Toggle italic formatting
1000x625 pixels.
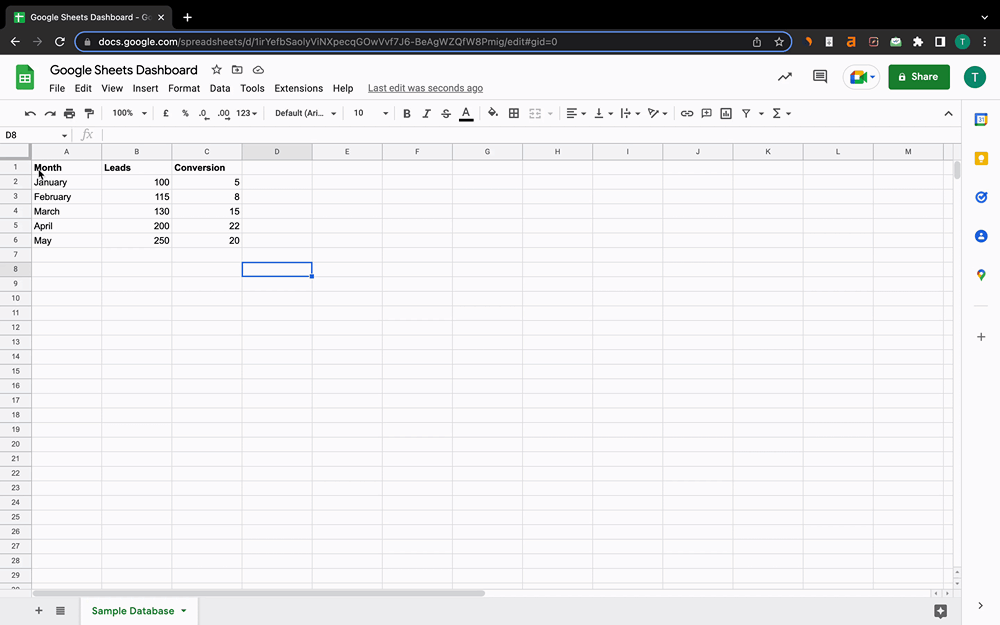coord(427,114)
